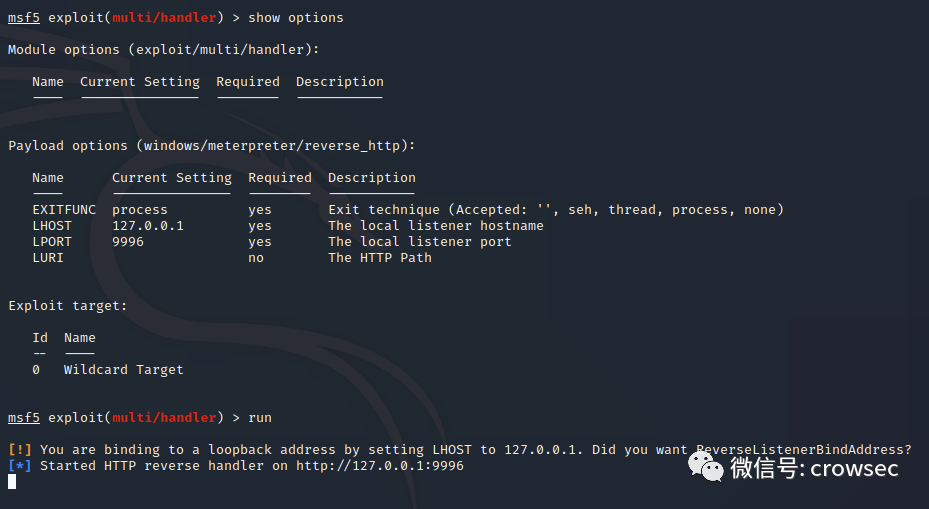This screenshot has height=509, width=929.
Task: Click the 'show options' command text
Action: (295, 18)
